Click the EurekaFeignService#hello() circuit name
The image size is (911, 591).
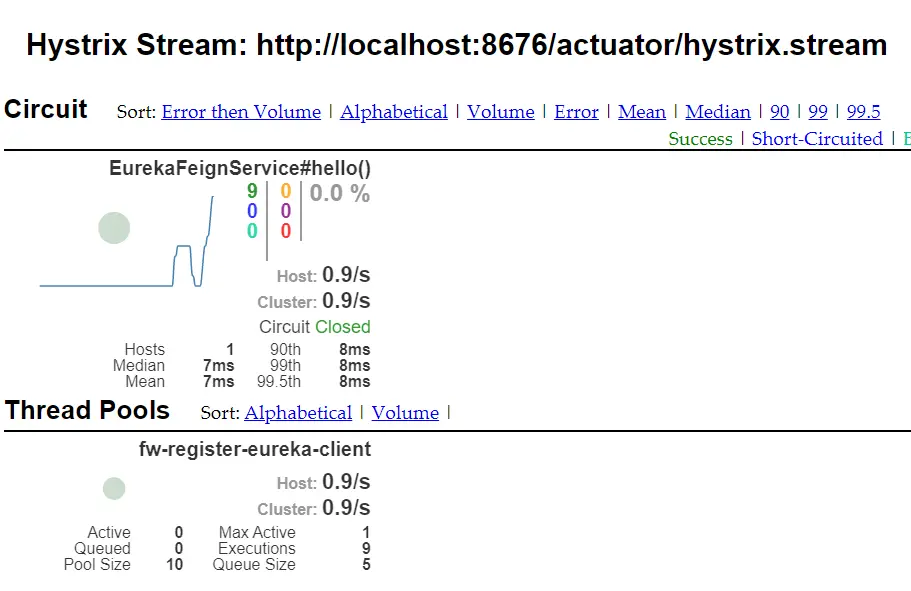tap(240, 169)
